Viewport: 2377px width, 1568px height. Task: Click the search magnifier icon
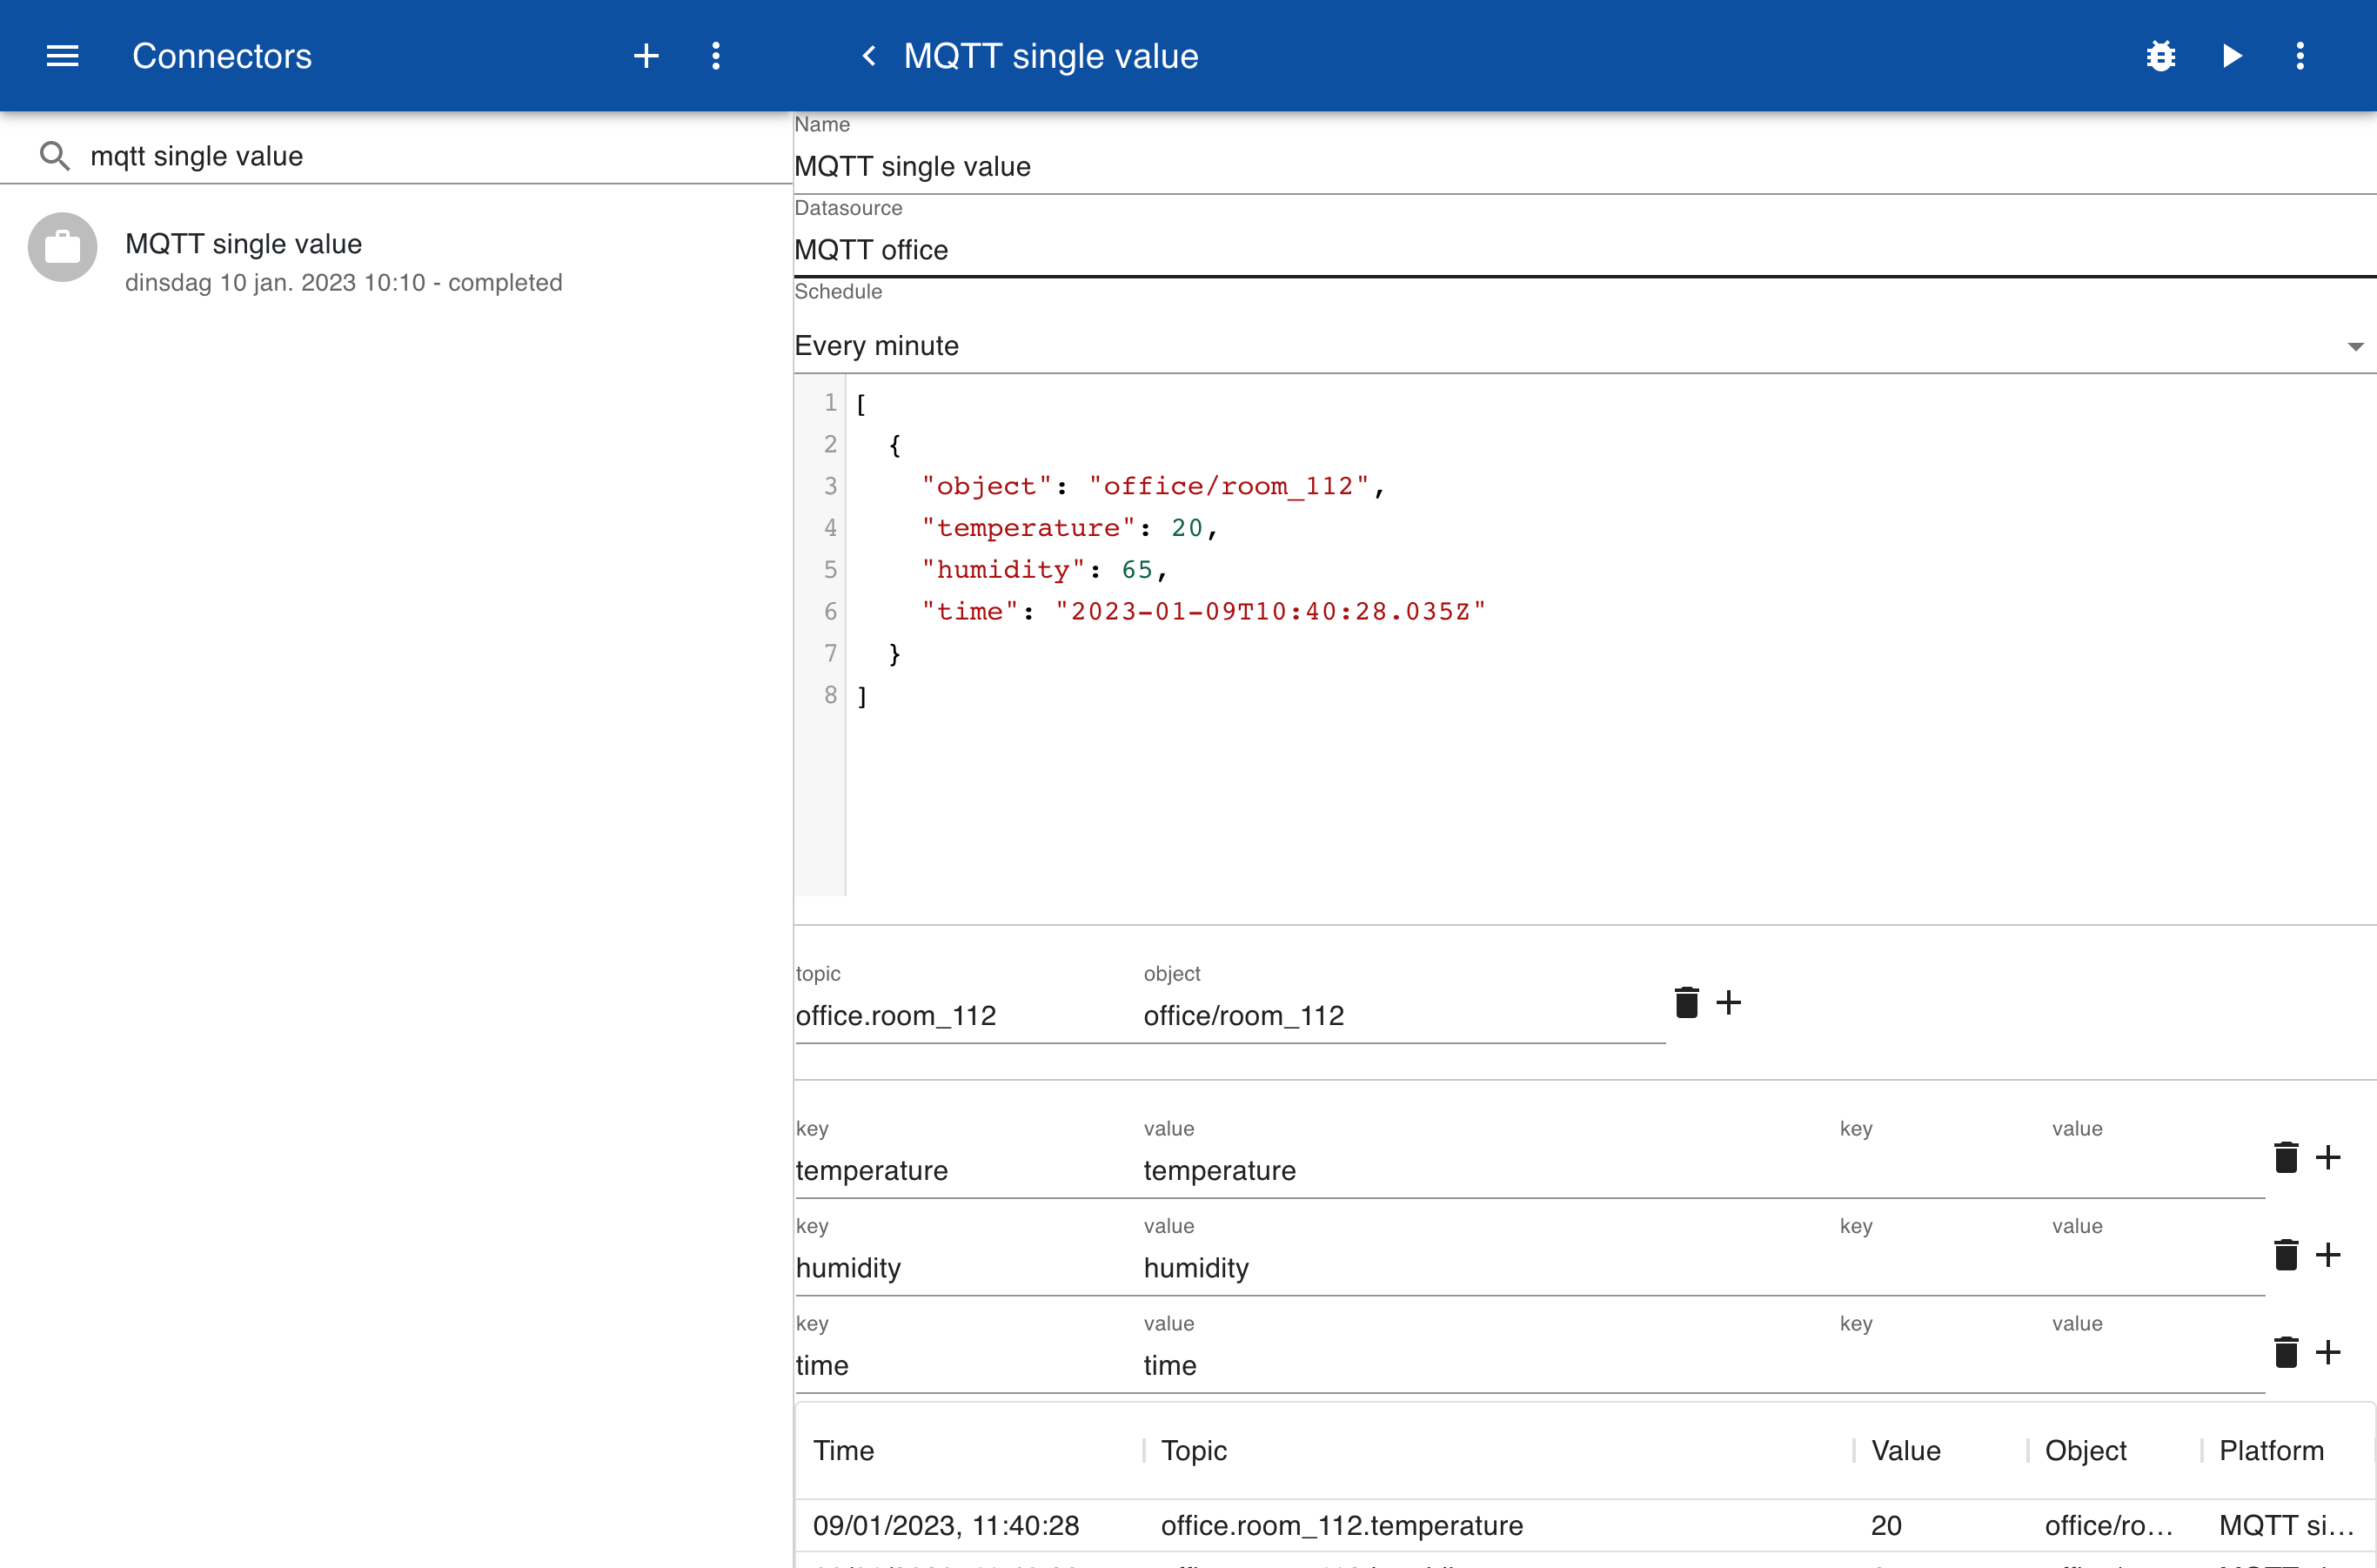(x=55, y=156)
